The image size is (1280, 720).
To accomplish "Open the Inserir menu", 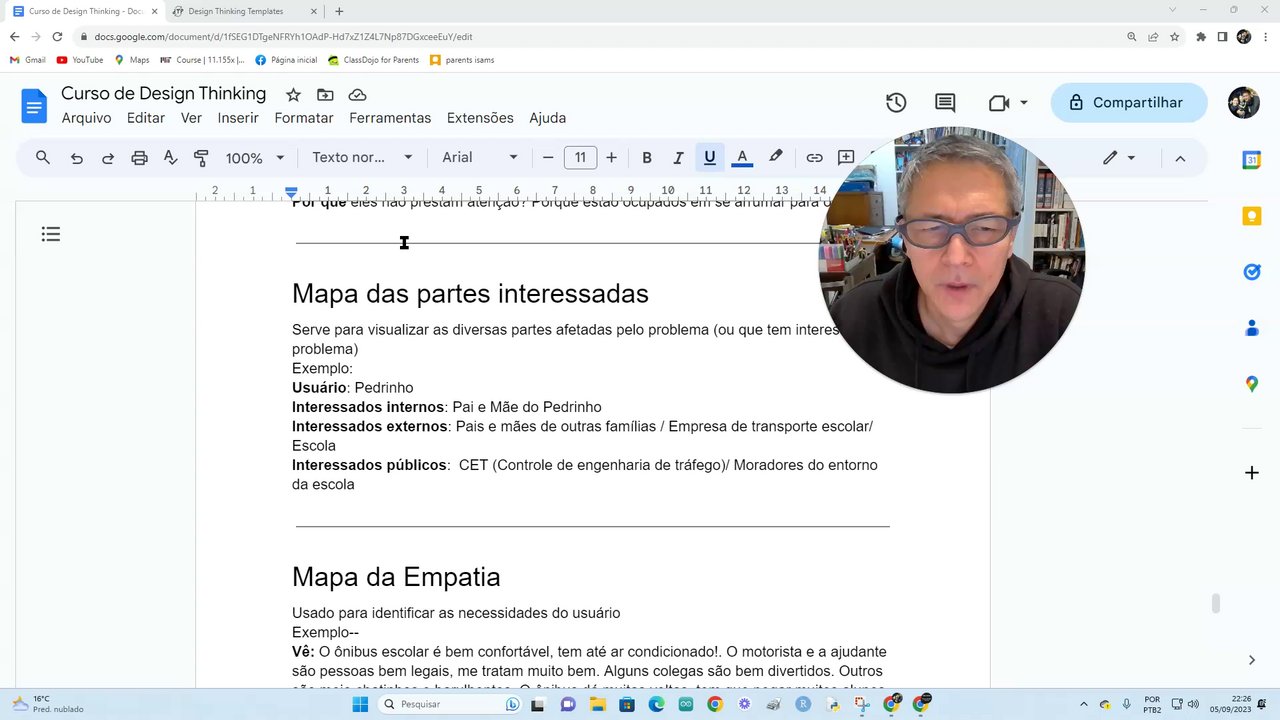I will [x=238, y=118].
